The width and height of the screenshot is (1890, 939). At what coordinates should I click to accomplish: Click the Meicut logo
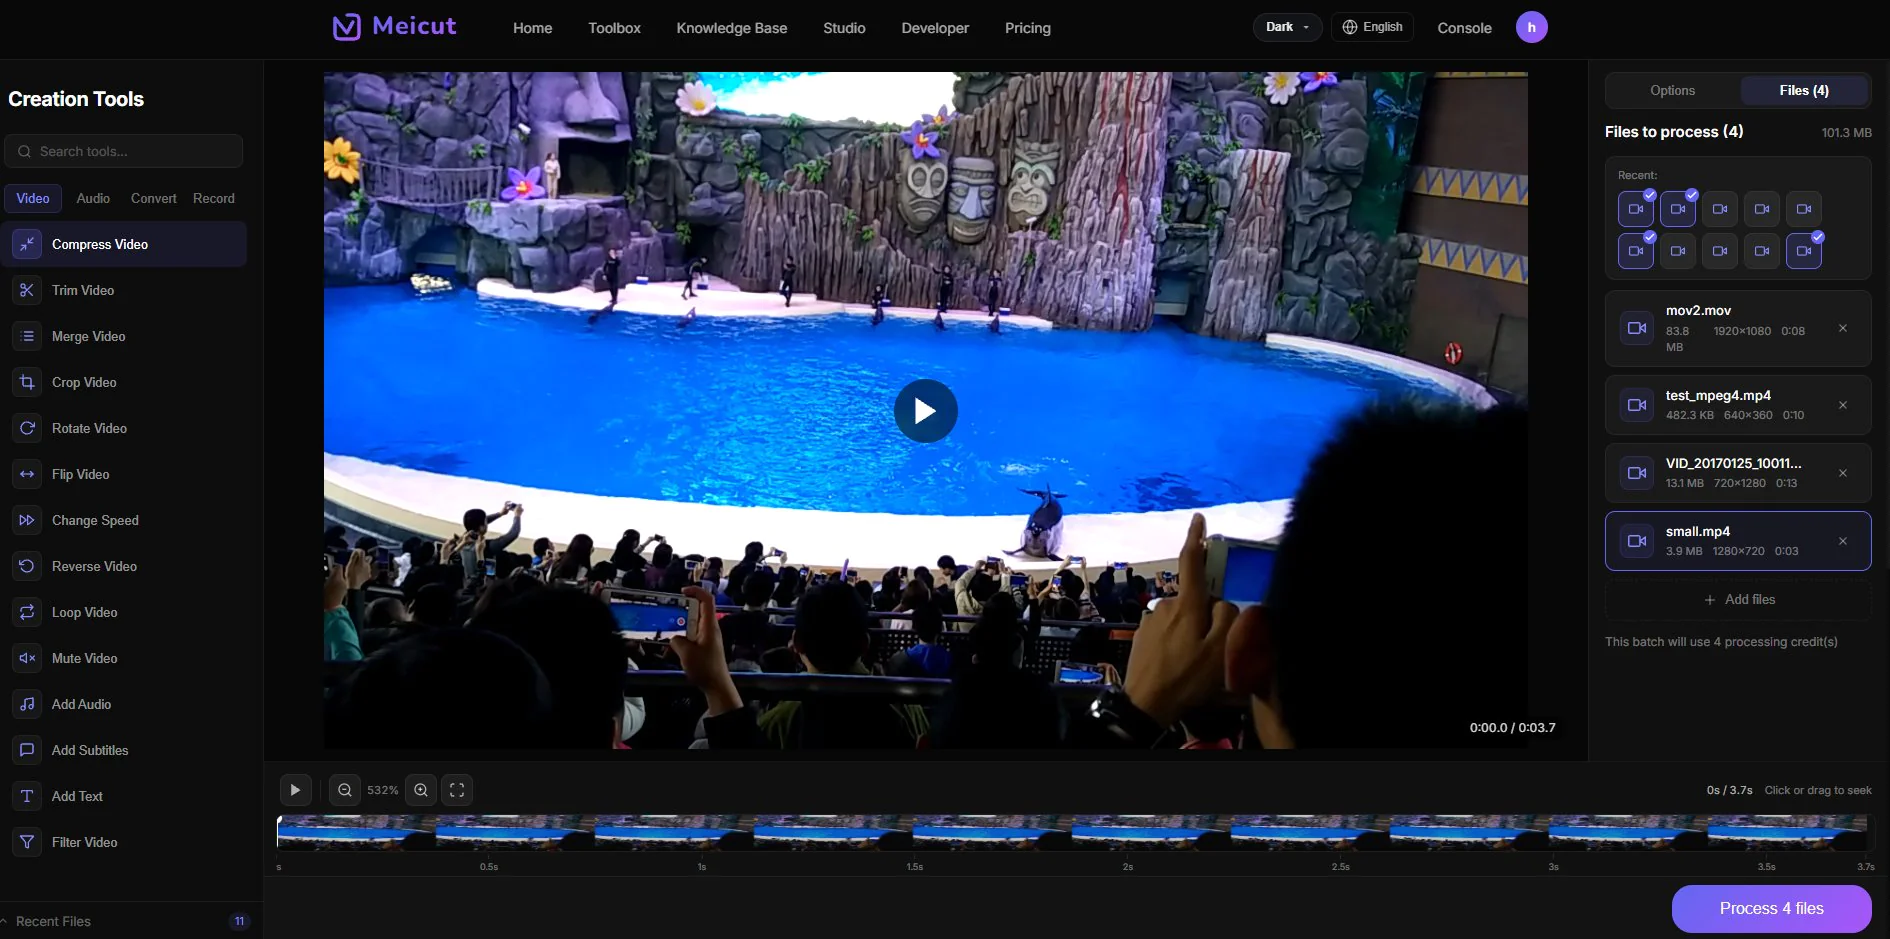394,27
